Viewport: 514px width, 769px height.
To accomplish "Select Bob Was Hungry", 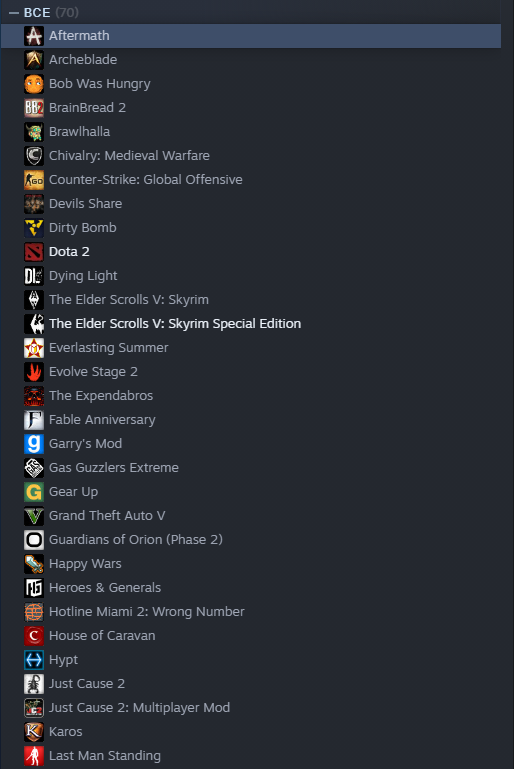I will click(x=251, y=84).
